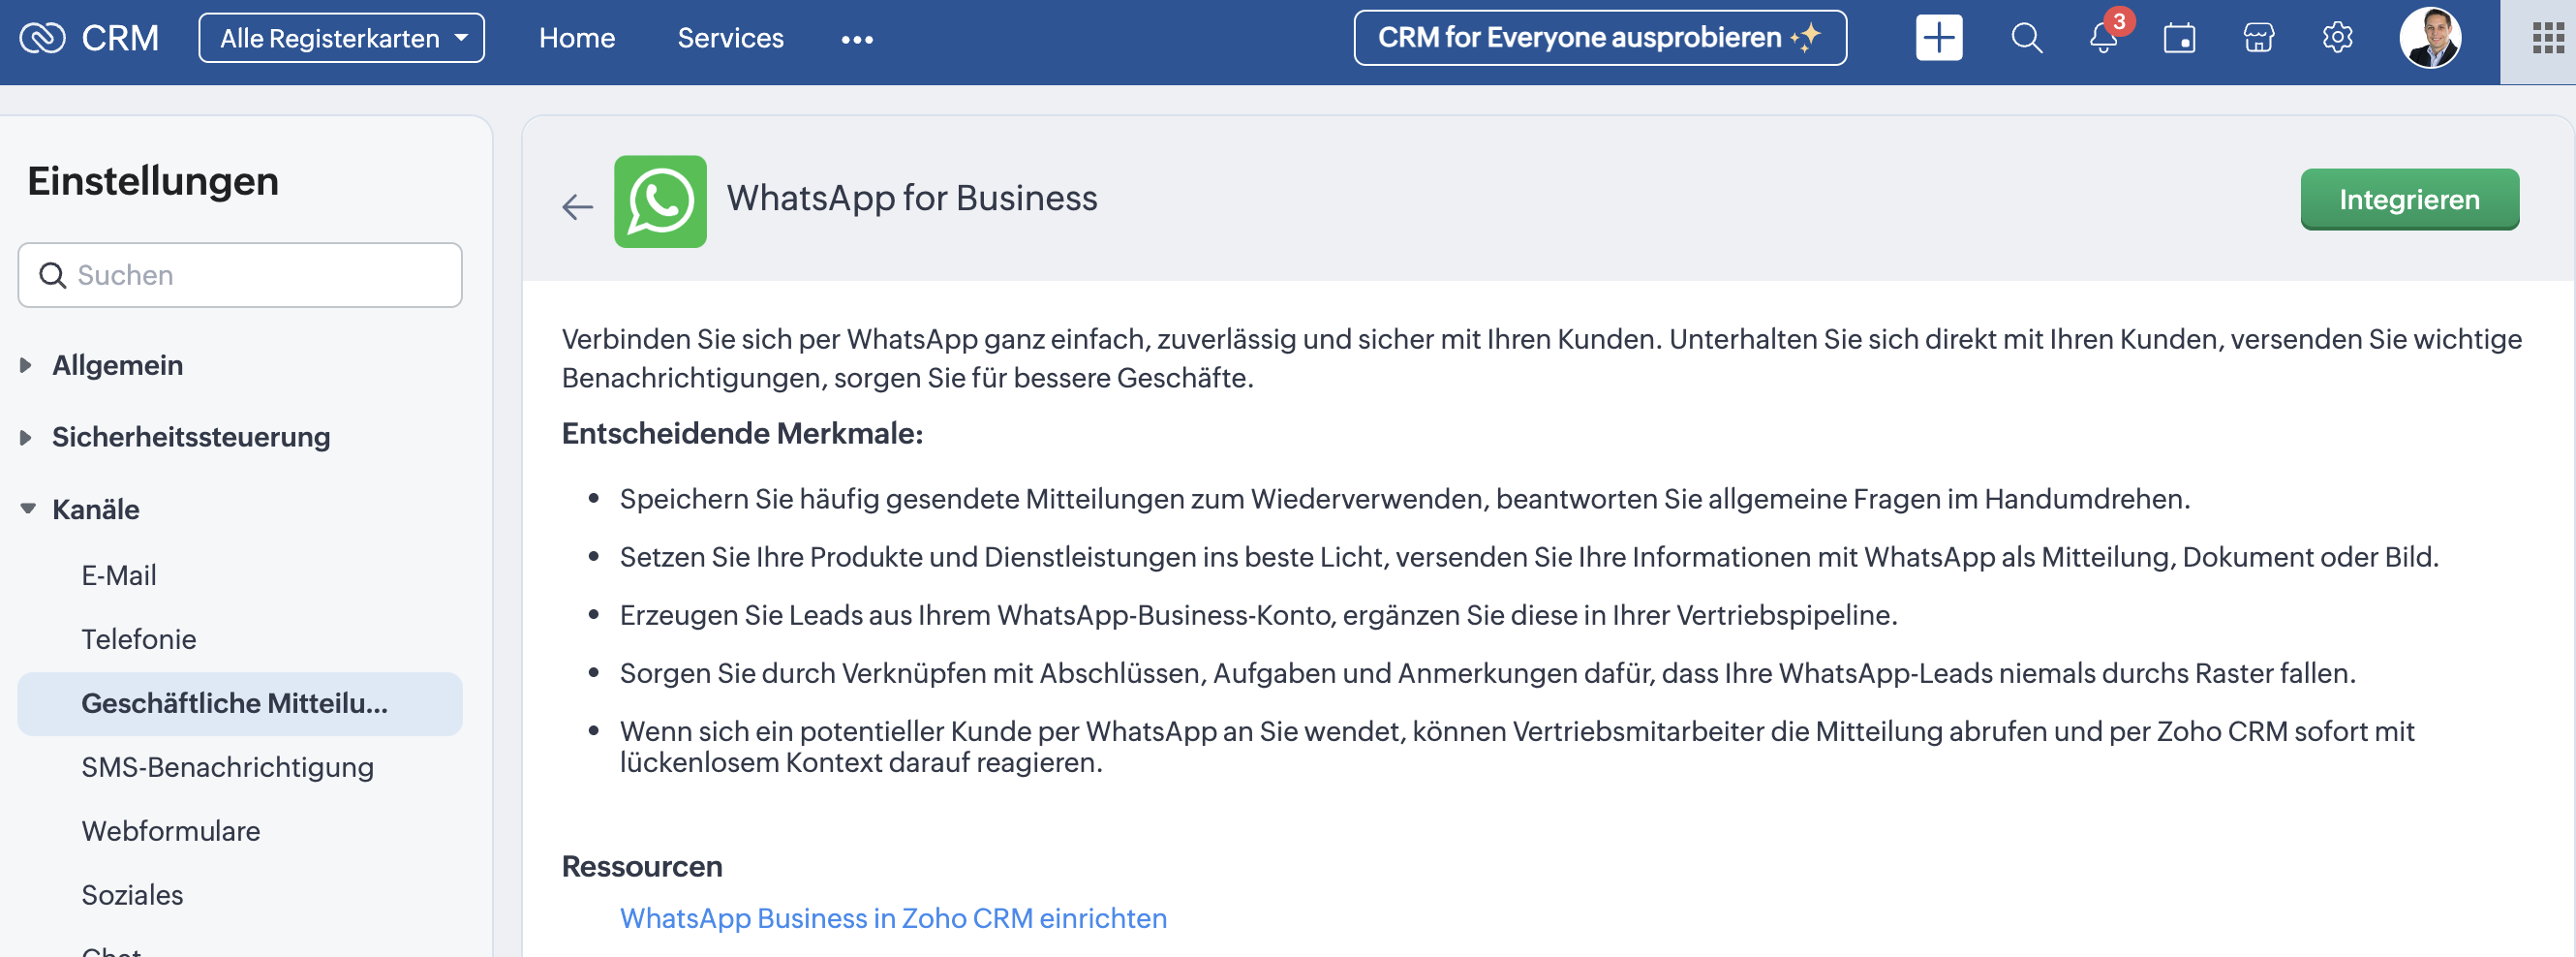Open the calendar icon in header
The image size is (2576, 957).
[2179, 39]
